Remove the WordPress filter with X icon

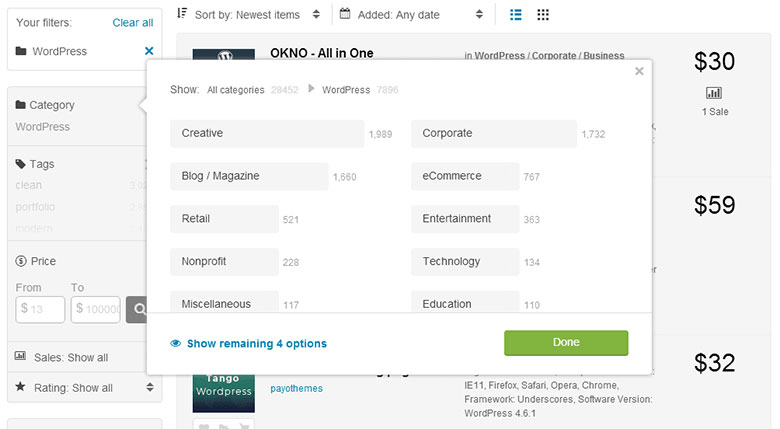pos(149,51)
